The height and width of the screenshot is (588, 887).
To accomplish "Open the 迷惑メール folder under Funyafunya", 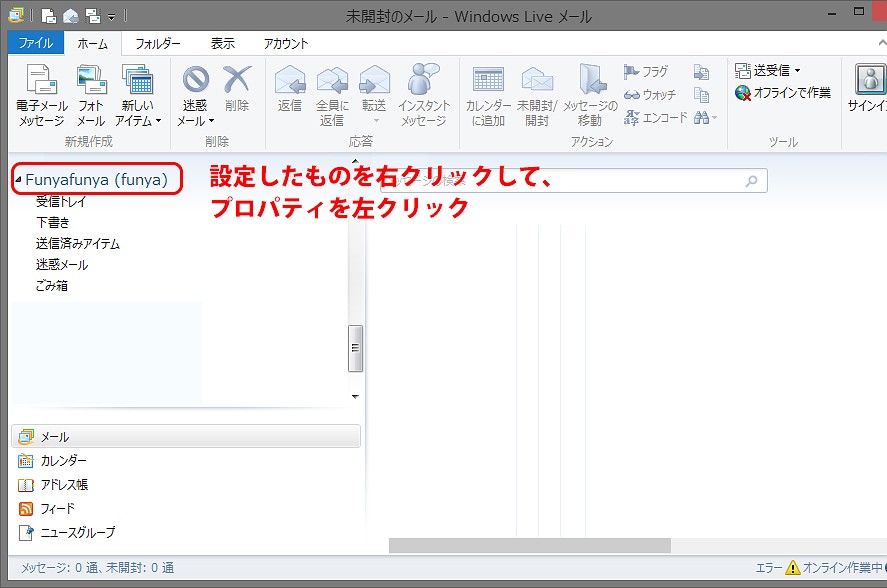I will [x=62, y=265].
